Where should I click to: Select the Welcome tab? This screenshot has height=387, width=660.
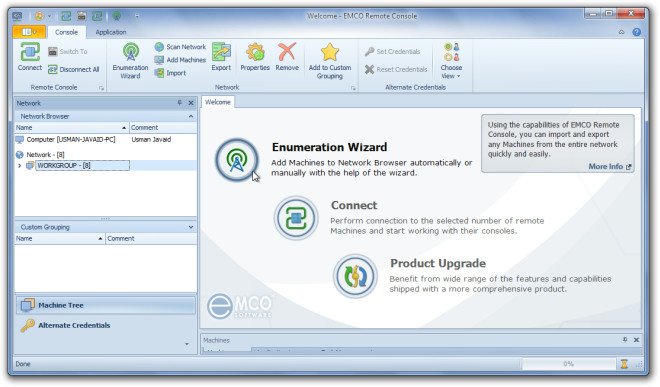point(218,102)
